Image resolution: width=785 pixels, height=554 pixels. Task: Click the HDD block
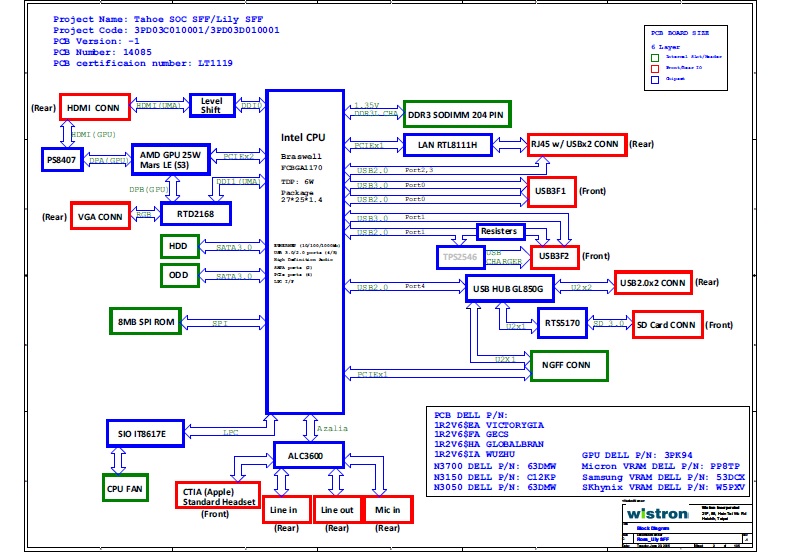coord(180,246)
